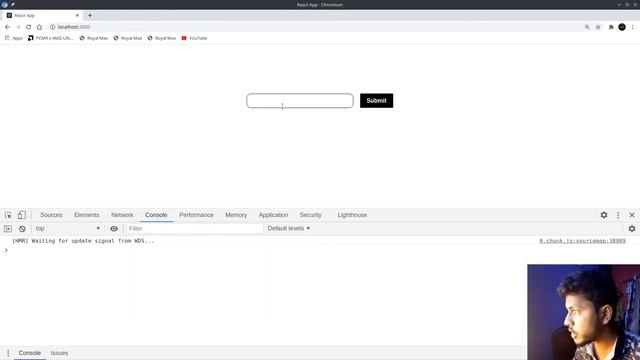Close the React App tab
The height and width of the screenshot is (360, 640).
tap(77, 16)
